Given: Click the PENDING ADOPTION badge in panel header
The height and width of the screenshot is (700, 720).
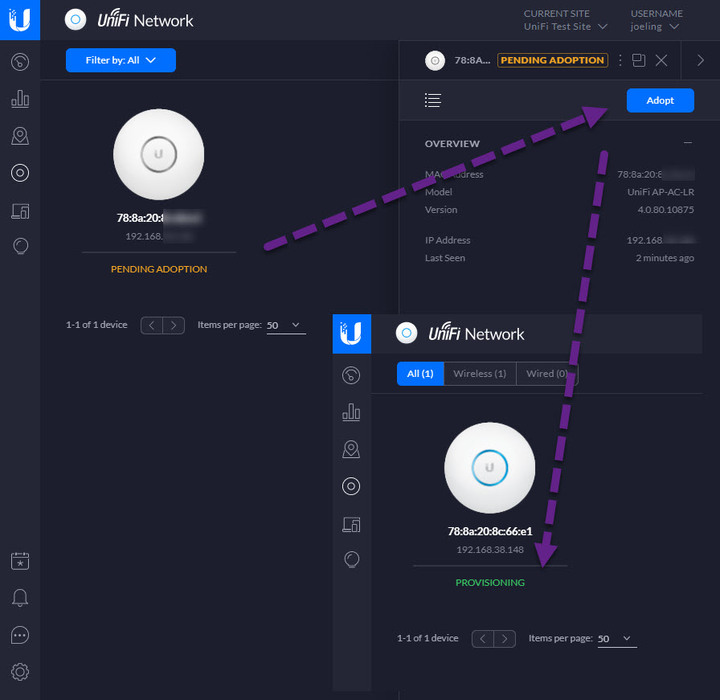Looking at the screenshot, I should point(552,60).
